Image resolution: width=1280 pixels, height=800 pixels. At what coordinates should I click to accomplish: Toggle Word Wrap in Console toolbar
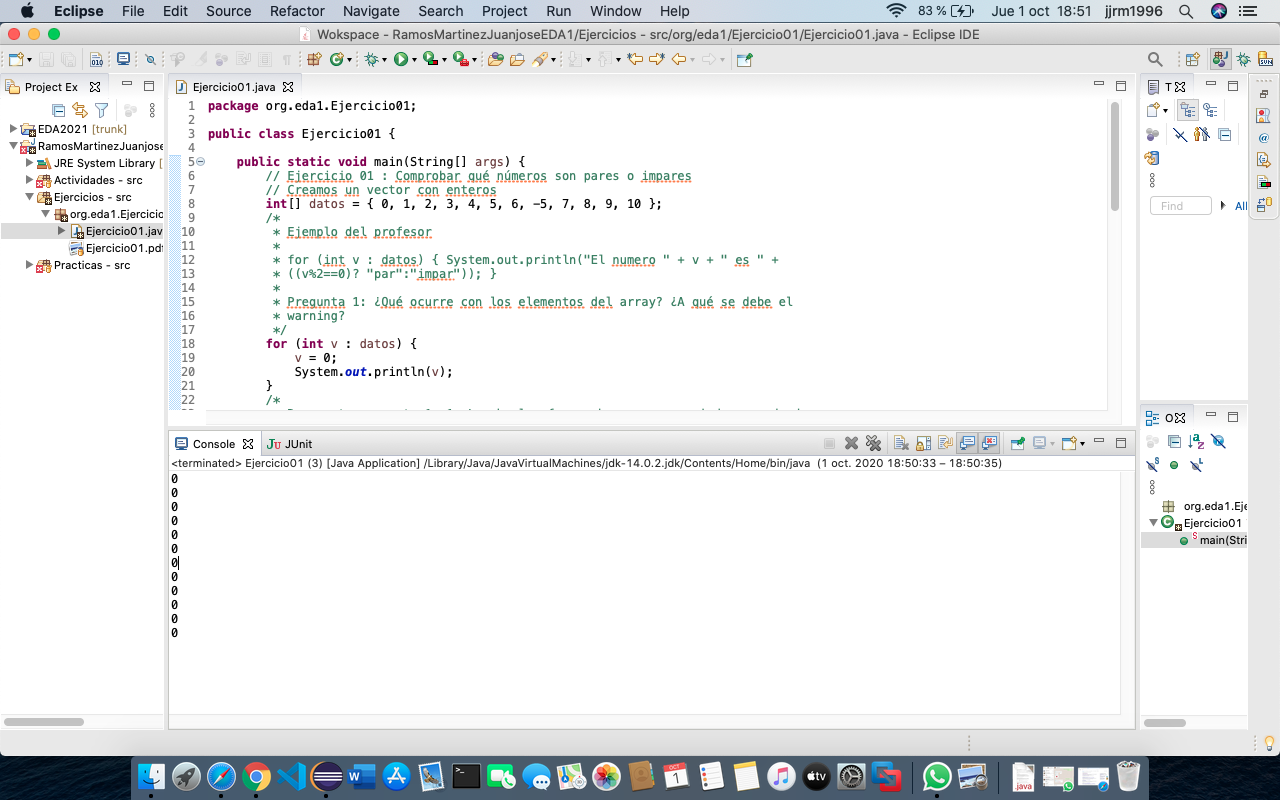[x=945, y=443]
